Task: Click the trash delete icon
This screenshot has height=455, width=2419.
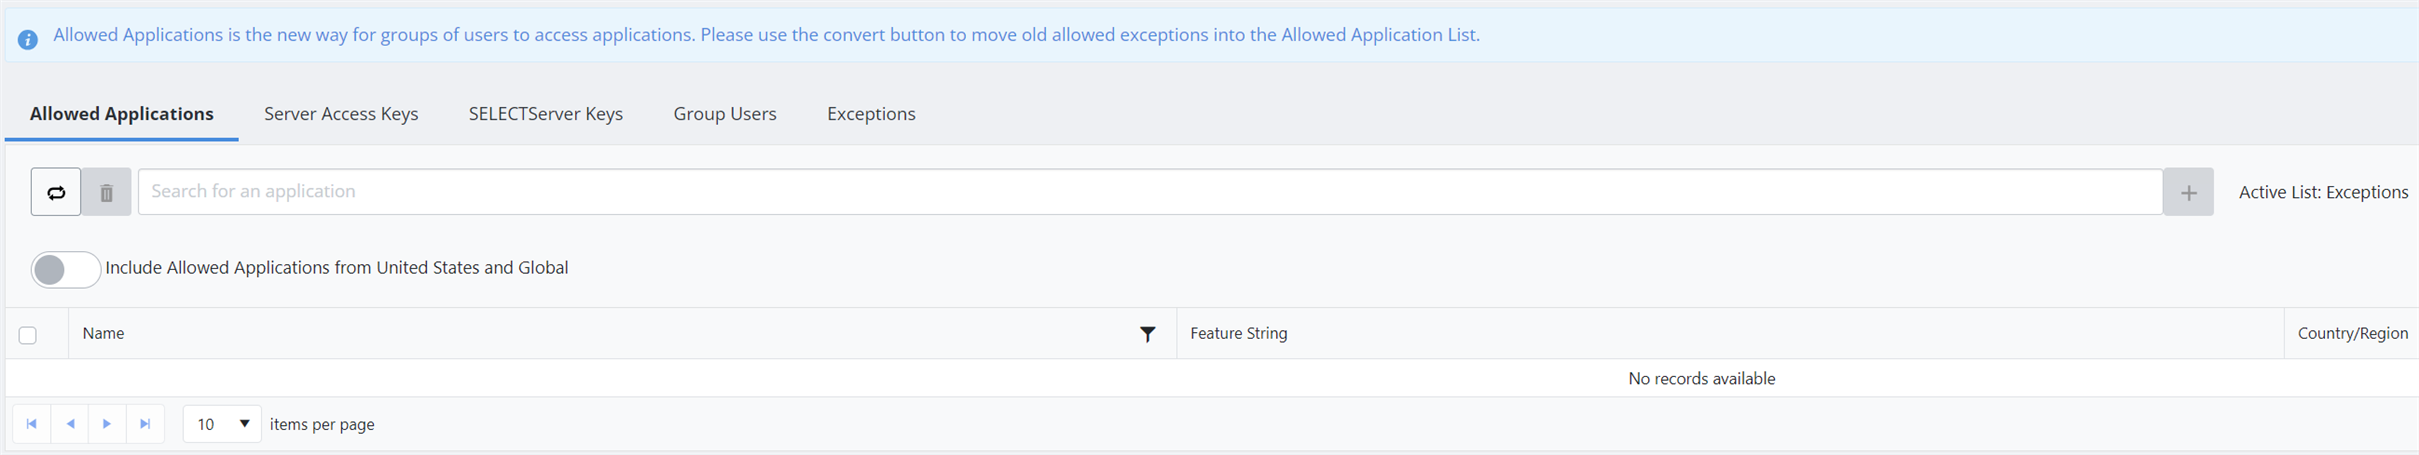Action: click(106, 192)
